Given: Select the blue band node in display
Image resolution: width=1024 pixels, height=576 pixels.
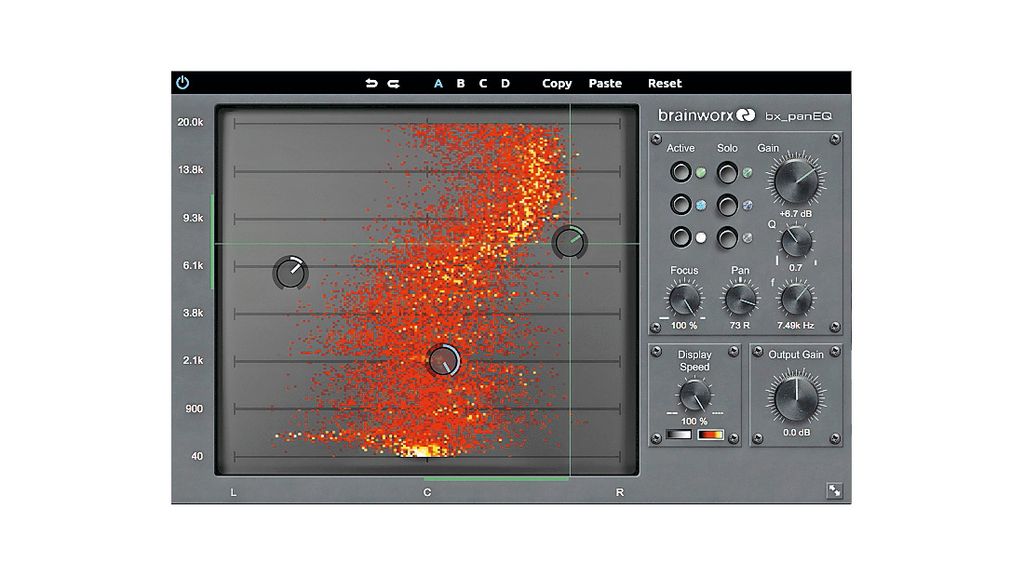Looking at the screenshot, I should [x=444, y=360].
